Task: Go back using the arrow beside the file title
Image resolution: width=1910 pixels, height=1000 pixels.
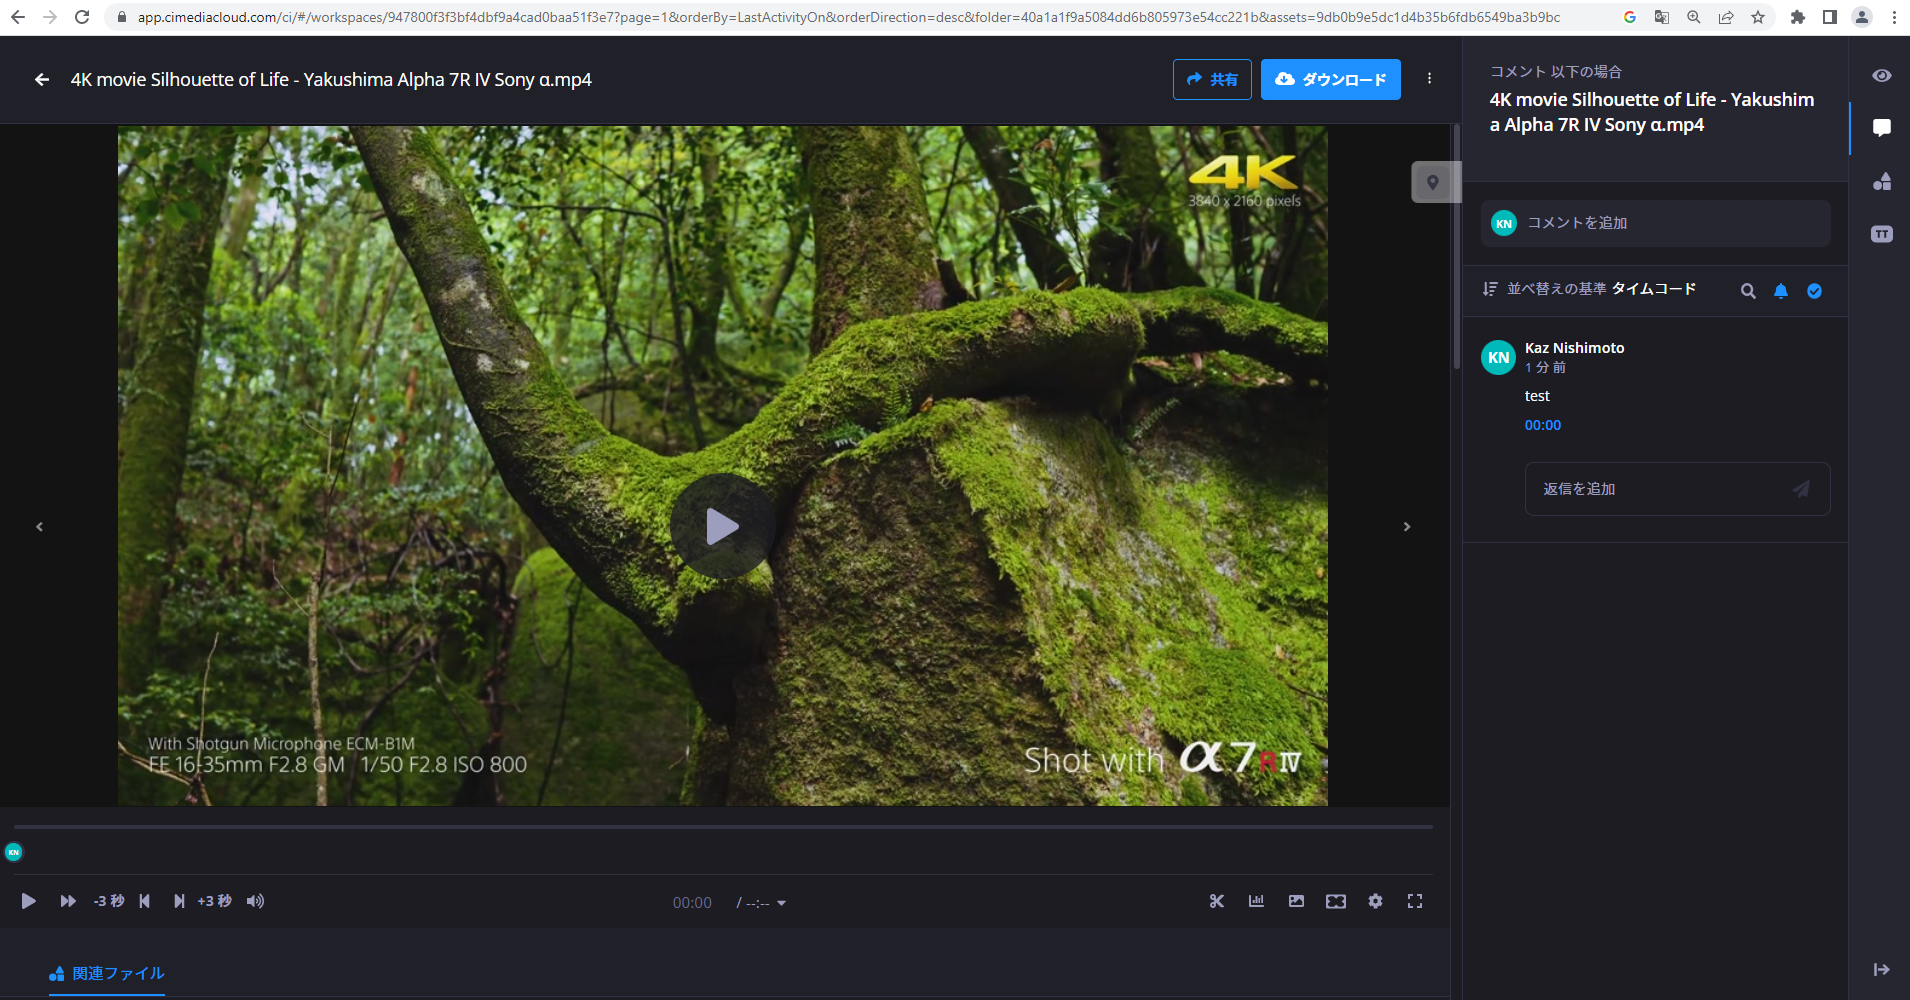Action: [42, 79]
